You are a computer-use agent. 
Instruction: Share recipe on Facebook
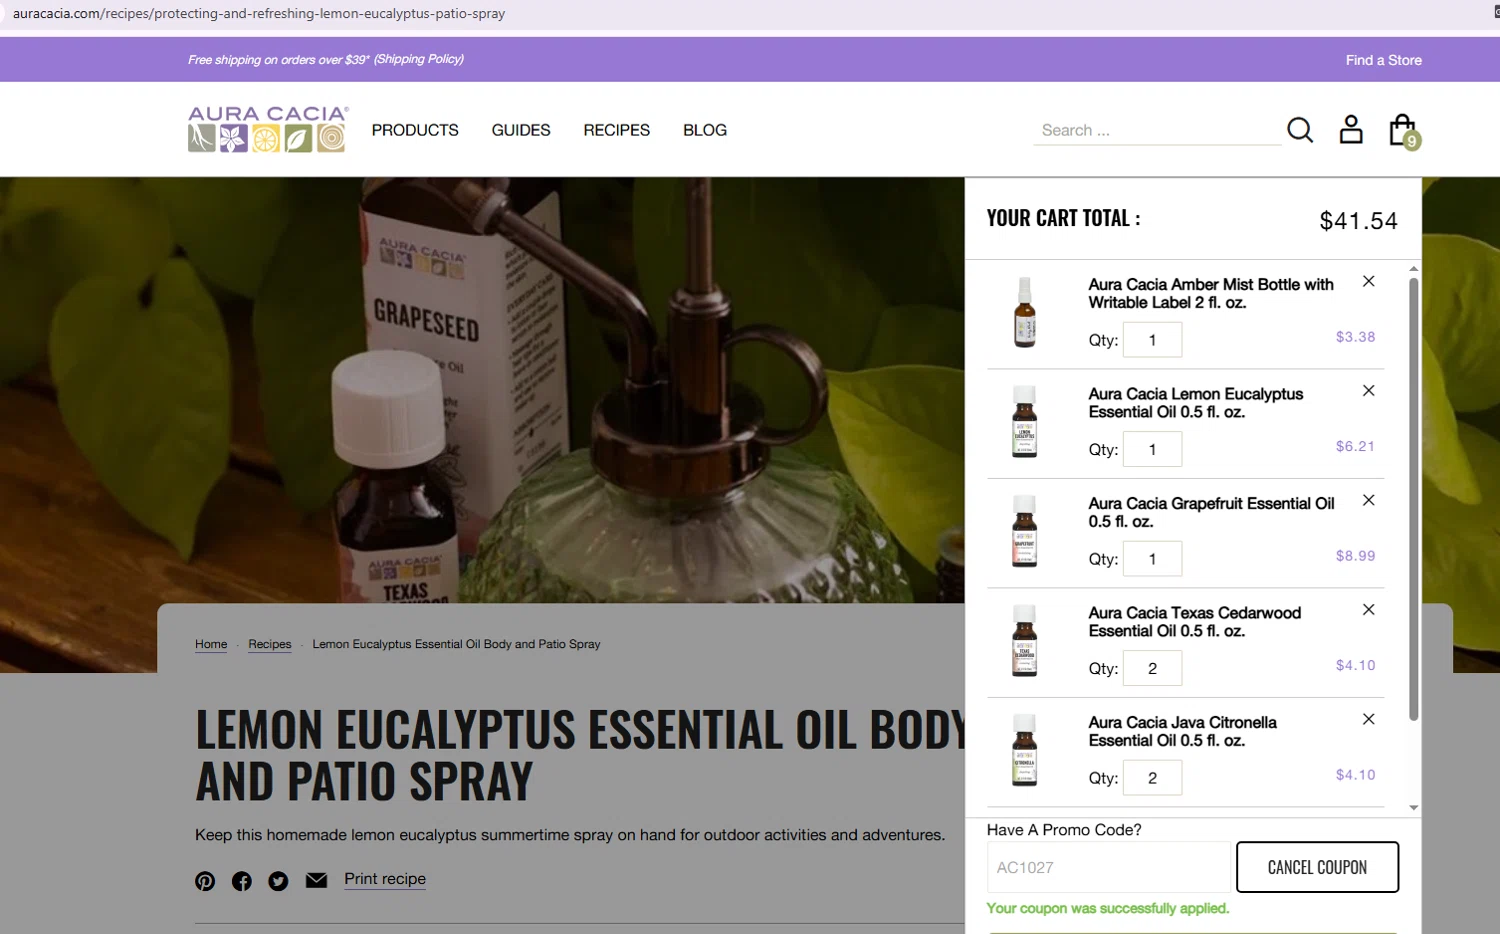[242, 881]
